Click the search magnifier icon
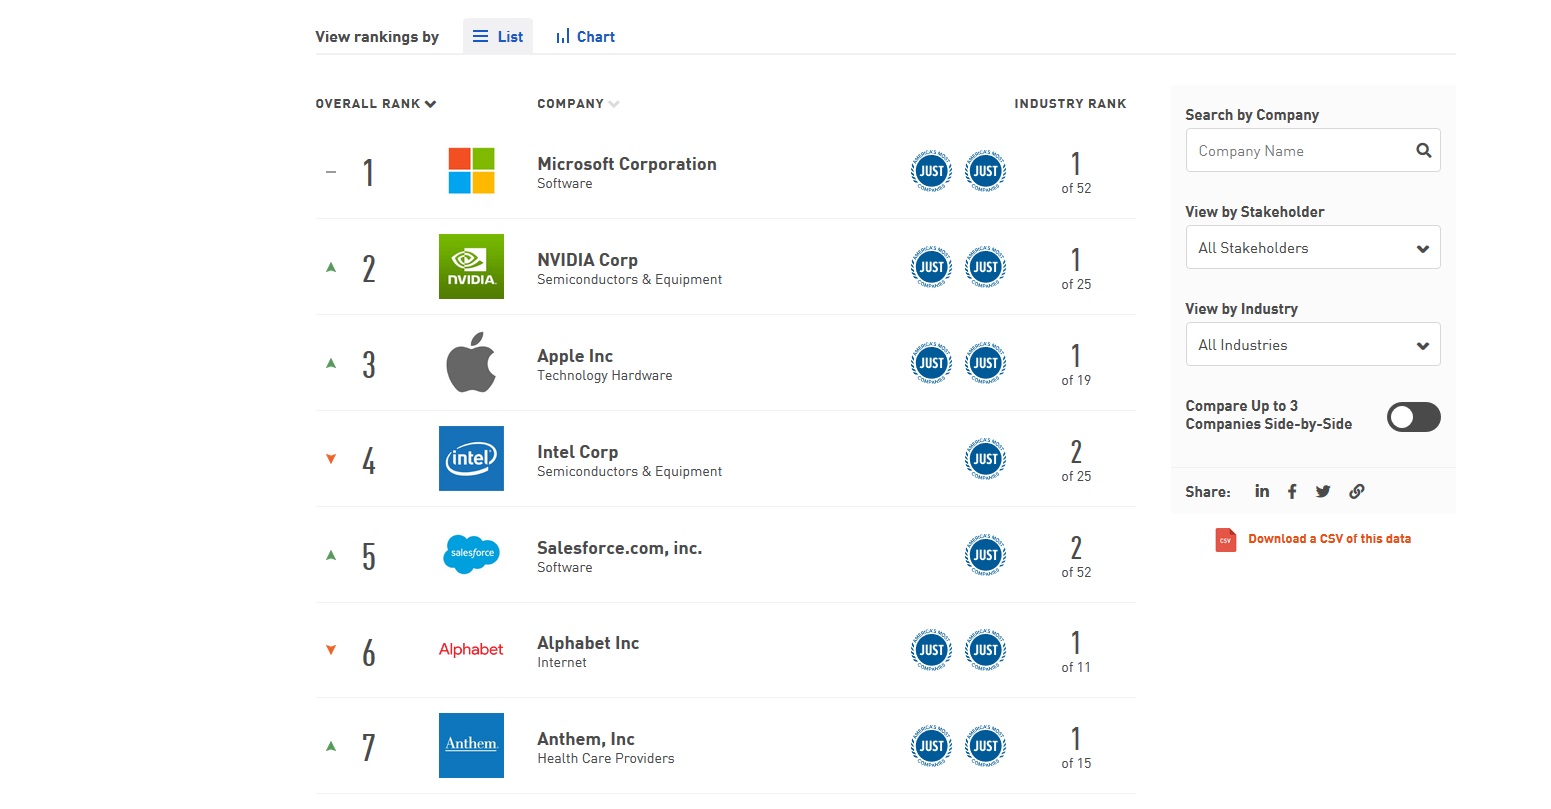This screenshot has height=809, width=1551. tap(1423, 150)
